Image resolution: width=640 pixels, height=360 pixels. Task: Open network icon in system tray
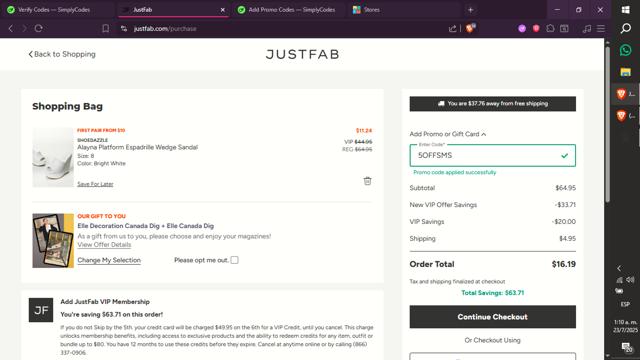(620, 280)
